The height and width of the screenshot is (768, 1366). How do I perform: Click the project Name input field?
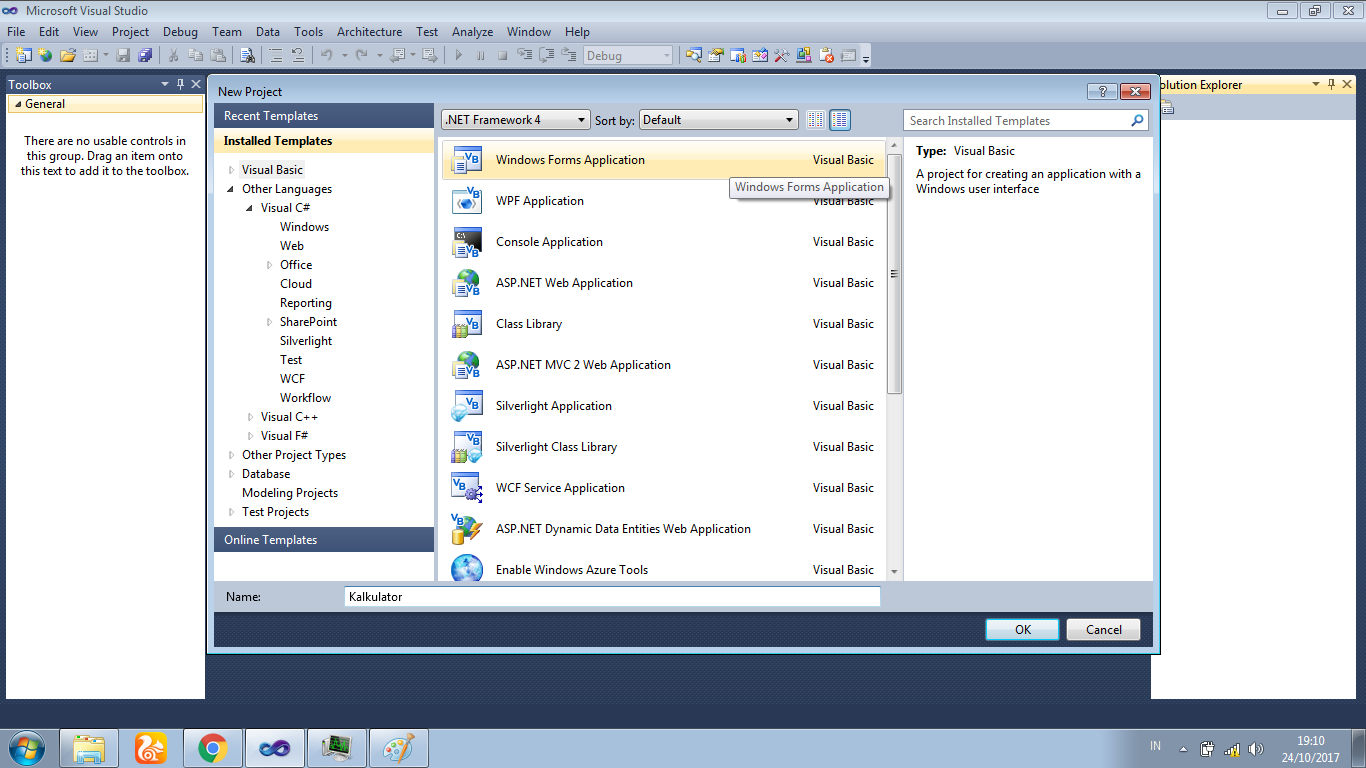coord(612,596)
